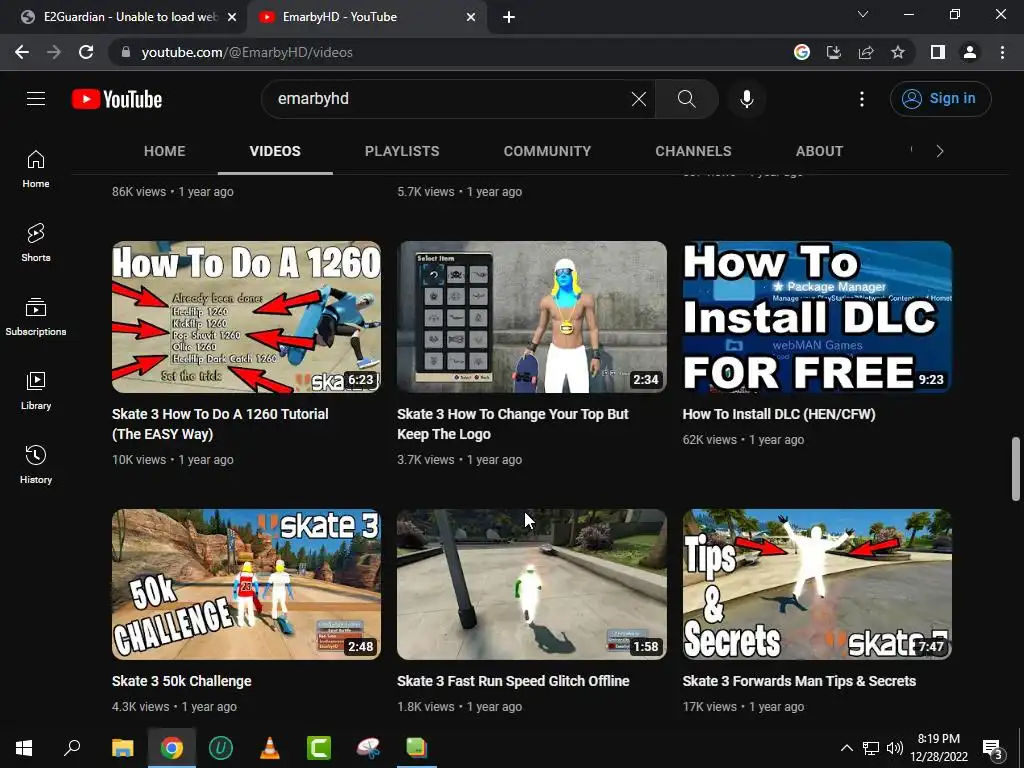Click the Sign in button
This screenshot has width=1024, height=768.
click(x=940, y=99)
